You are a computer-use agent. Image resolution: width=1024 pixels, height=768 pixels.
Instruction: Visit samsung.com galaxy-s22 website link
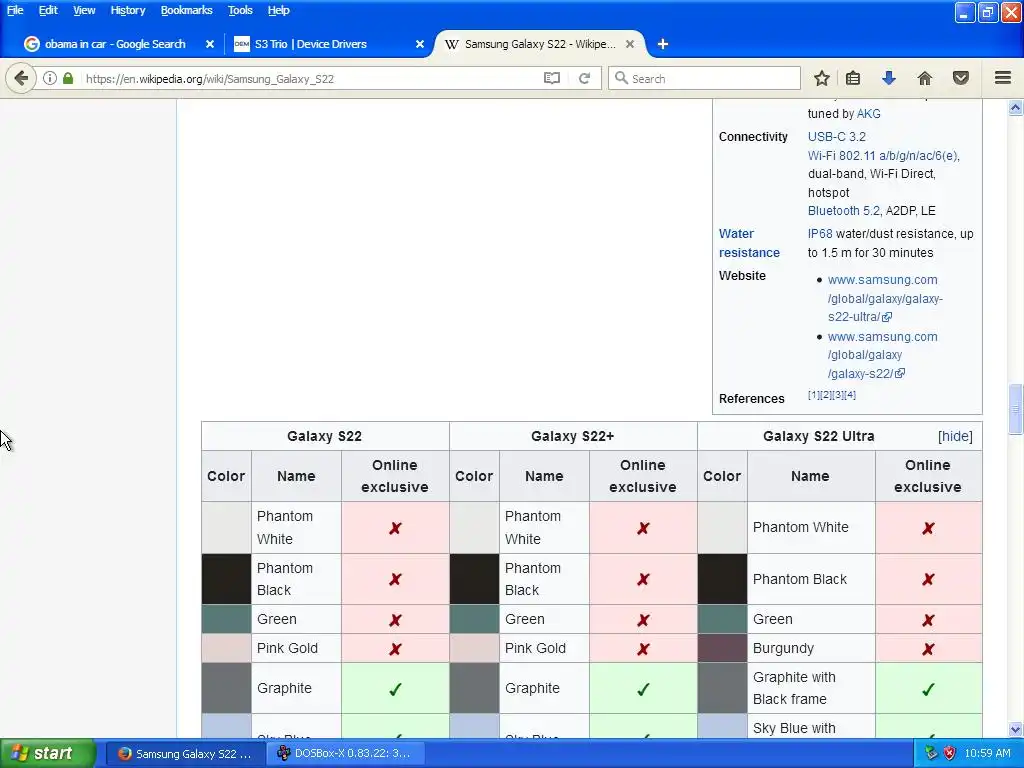[x=882, y=355]
